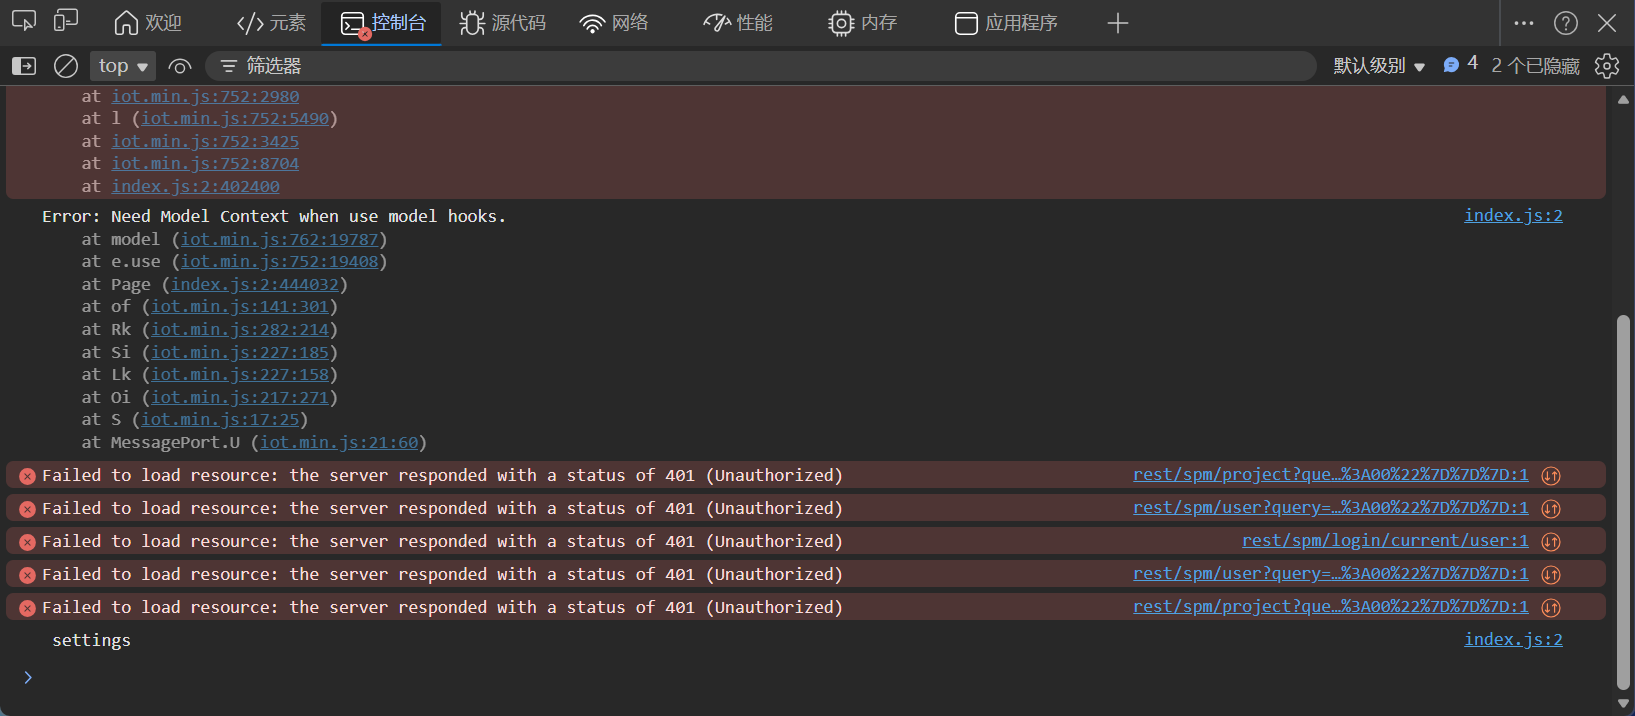Image resolution: width=1635 pixels, height=716 pixels.
Task: Open link iot.min.js:282:214
Action: pos(240,329)
